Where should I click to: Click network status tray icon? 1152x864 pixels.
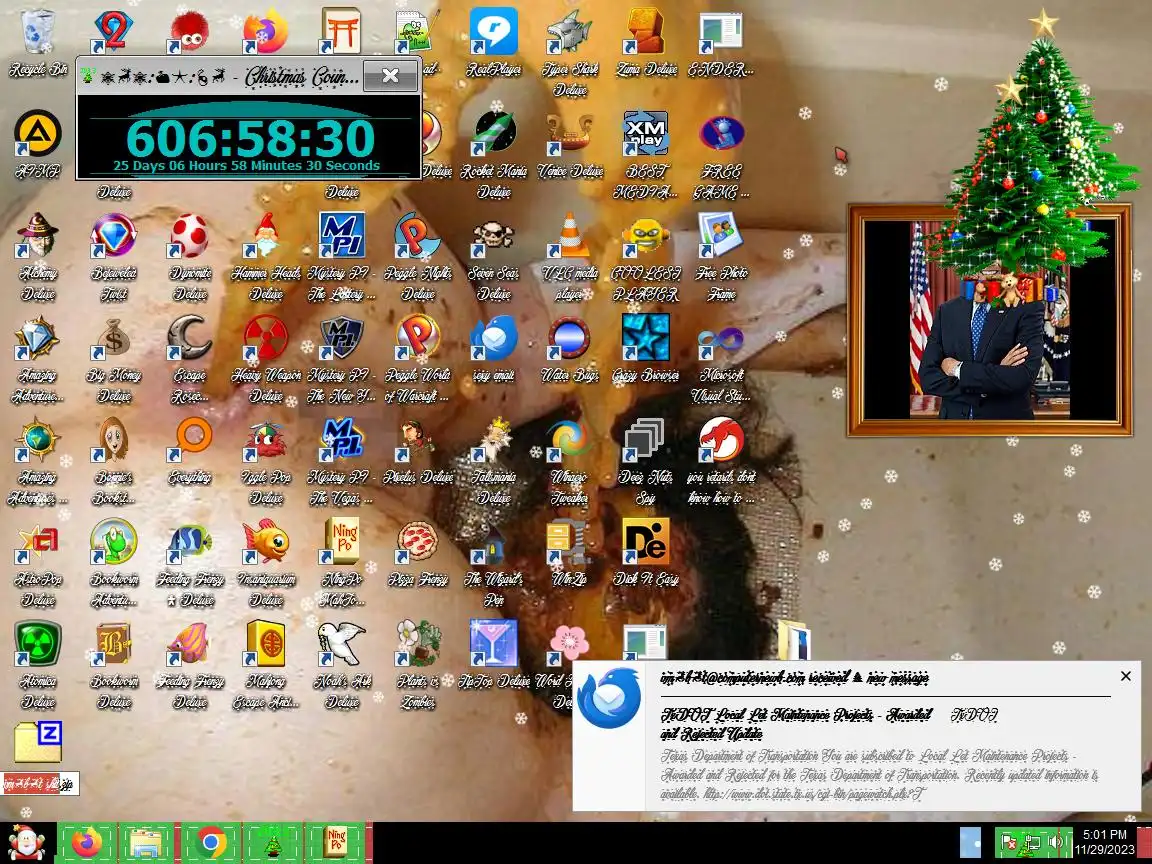(1033, 843)
